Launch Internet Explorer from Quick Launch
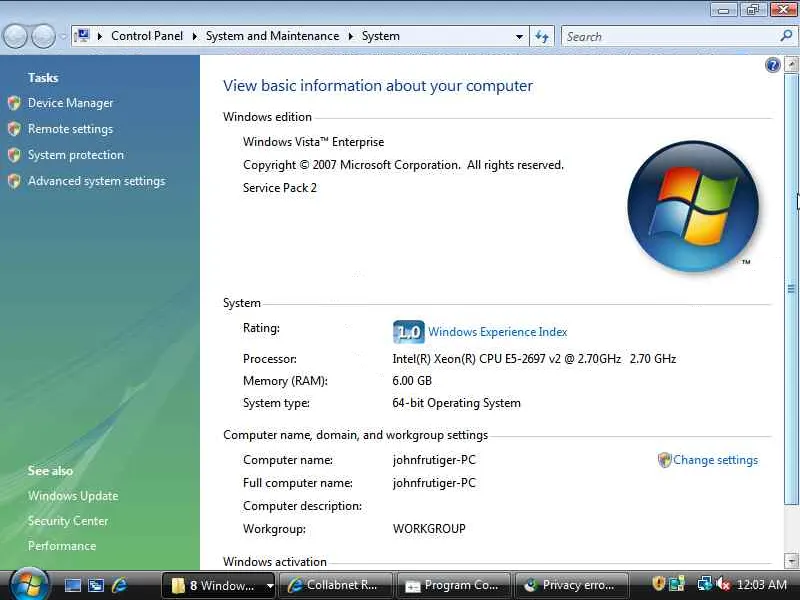800x600 pixels. (119, 585)
